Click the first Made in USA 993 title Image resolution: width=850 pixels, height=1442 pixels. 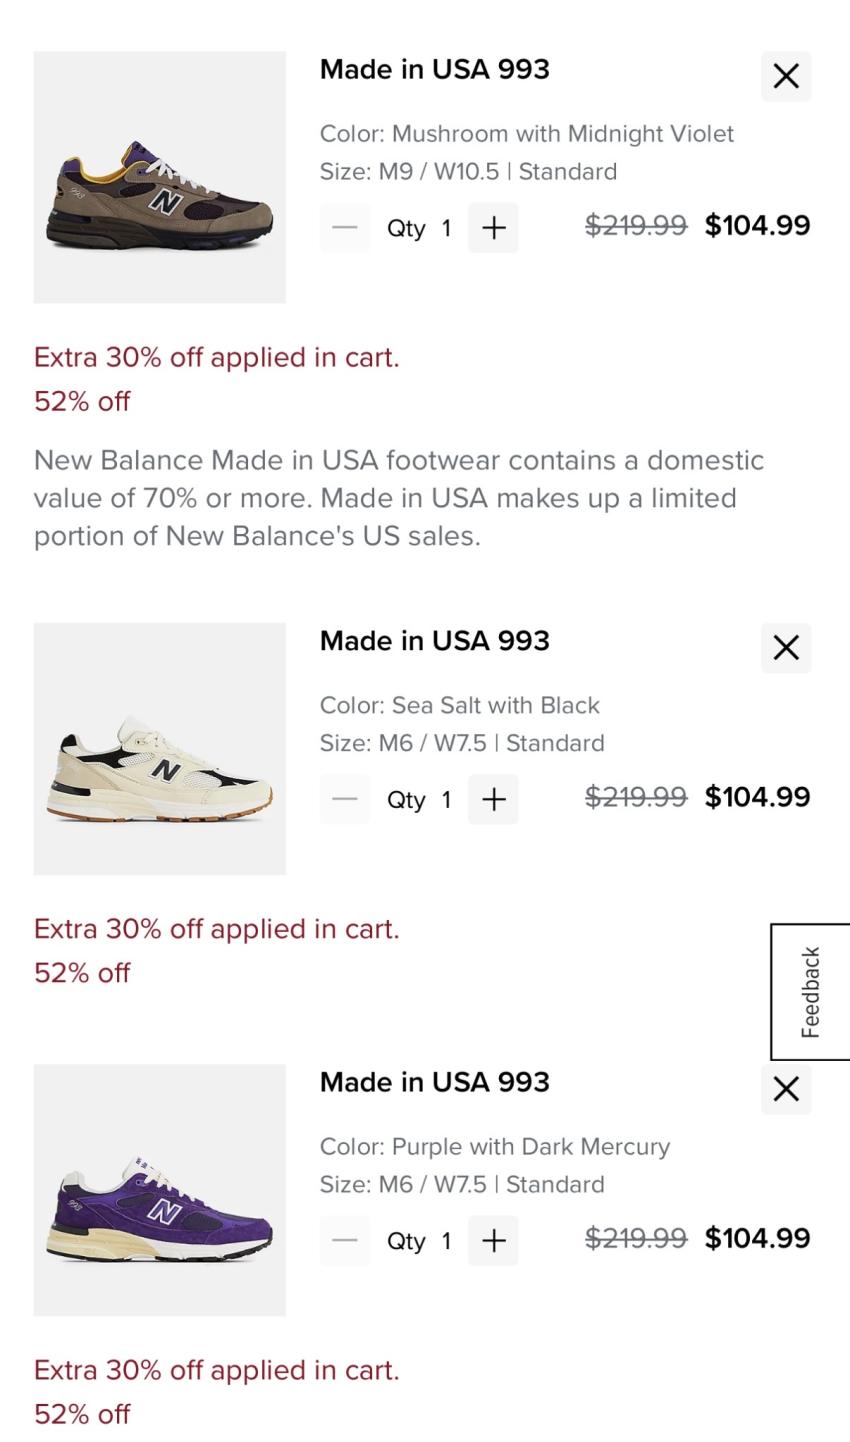click(x=434, y=69)
